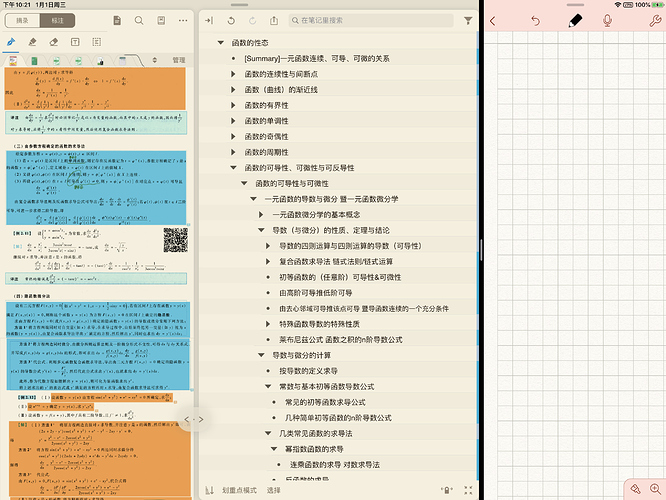
Task: Tap zoom-in magnifier in note app
Action: pyautogui.click(x=655, y=489)
